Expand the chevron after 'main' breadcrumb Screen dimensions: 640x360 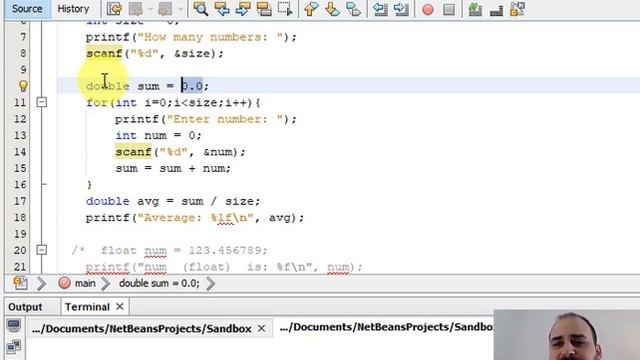(x=106, y=283)
